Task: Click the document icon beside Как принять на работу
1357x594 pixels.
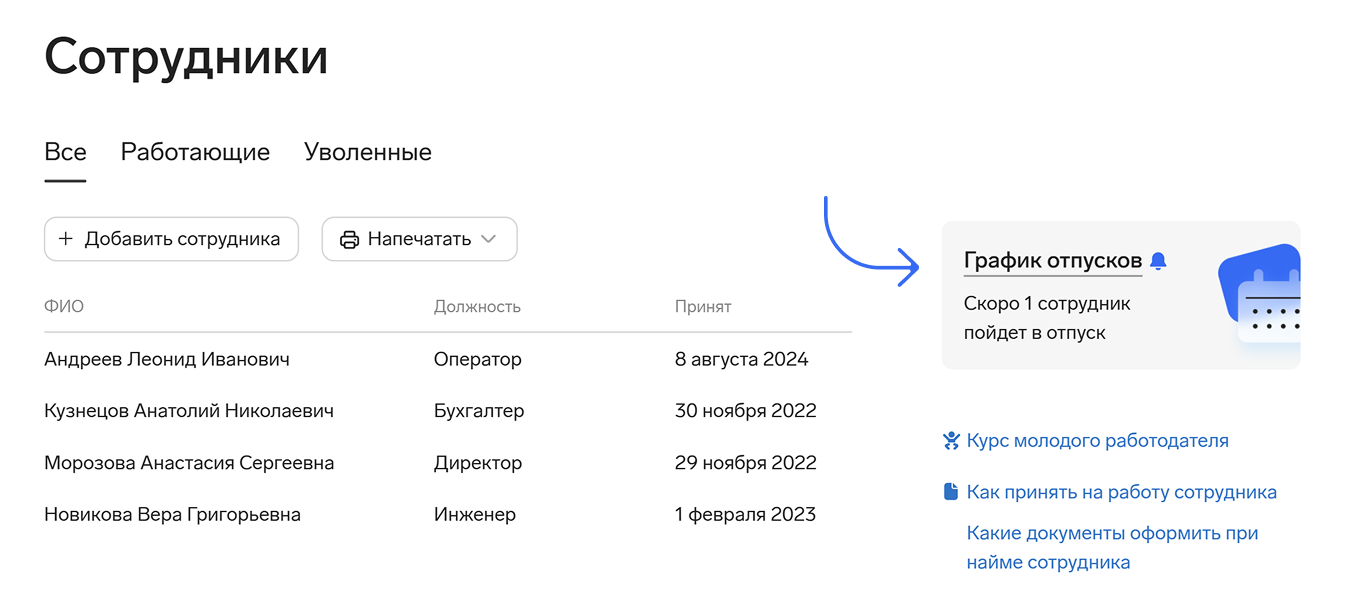Action: (x=951, y=492)
